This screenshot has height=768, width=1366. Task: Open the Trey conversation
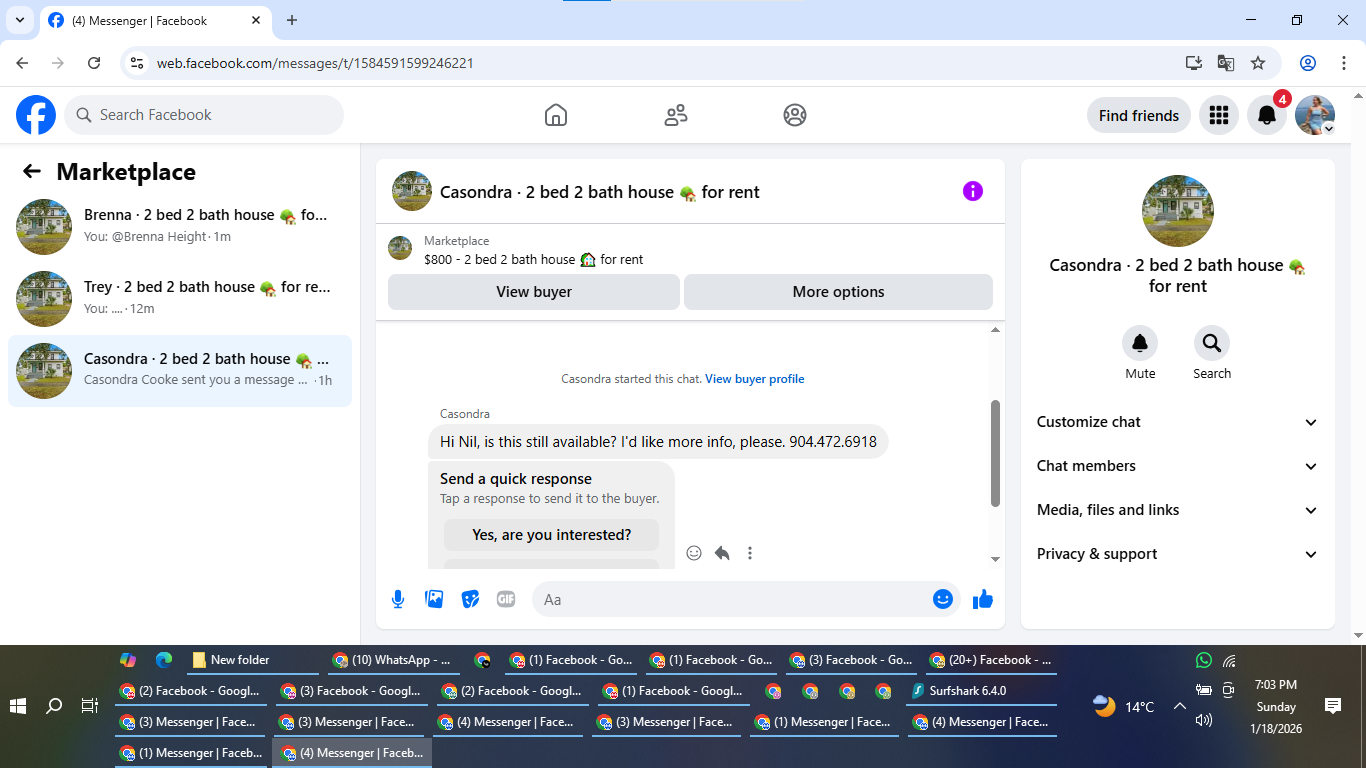coord(180,299)
